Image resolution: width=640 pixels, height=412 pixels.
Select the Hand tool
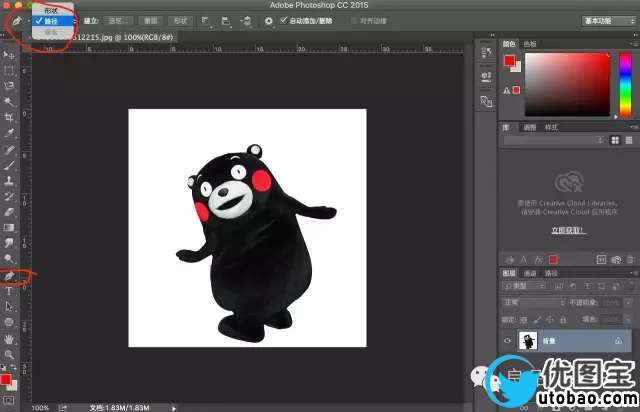9,339
